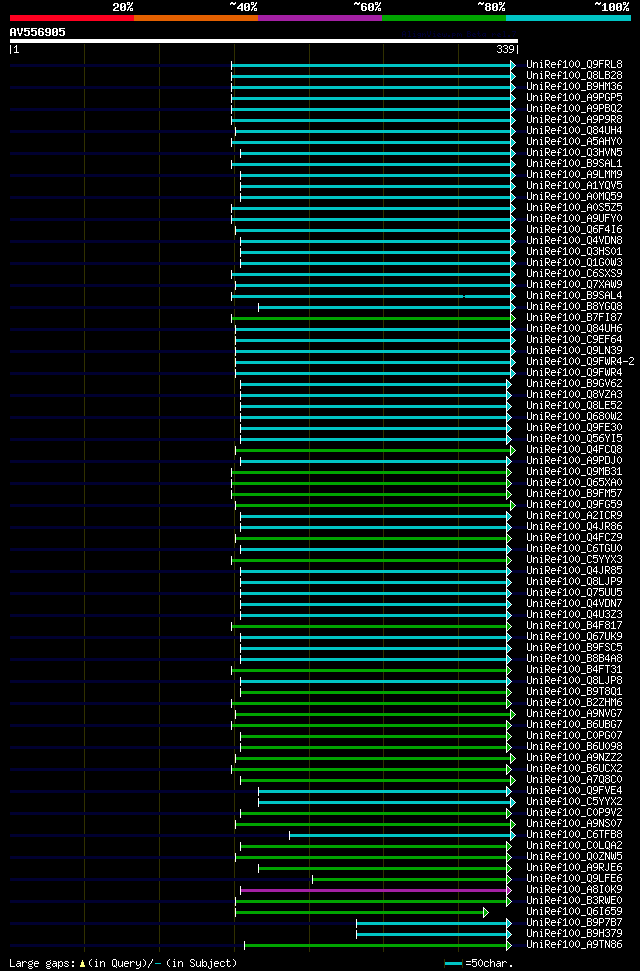Screen dimensions: 640x971
Task: Click the =50char. scale bar legend
Action: [x=479, y=963]
